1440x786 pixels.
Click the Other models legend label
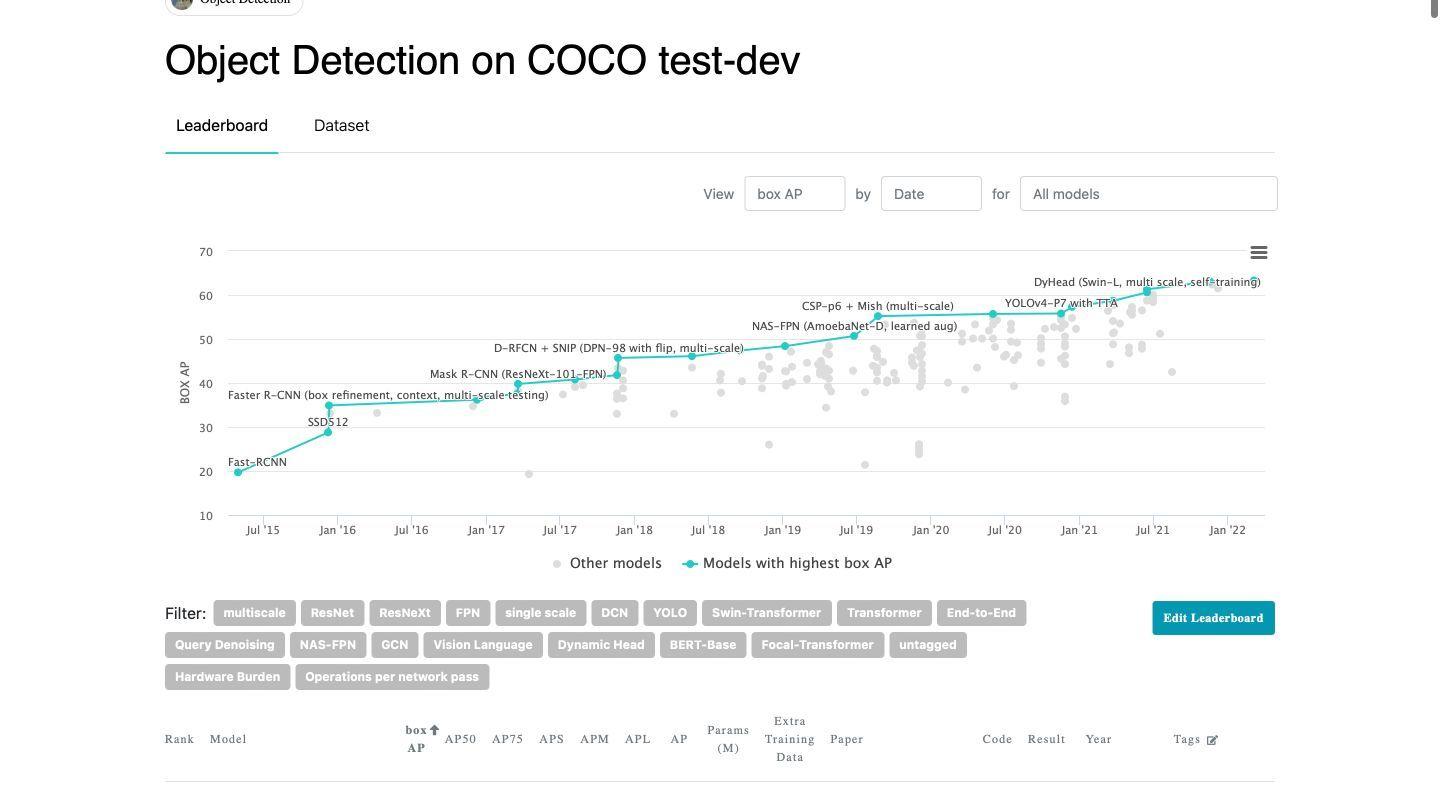click(x=615, y=564)
